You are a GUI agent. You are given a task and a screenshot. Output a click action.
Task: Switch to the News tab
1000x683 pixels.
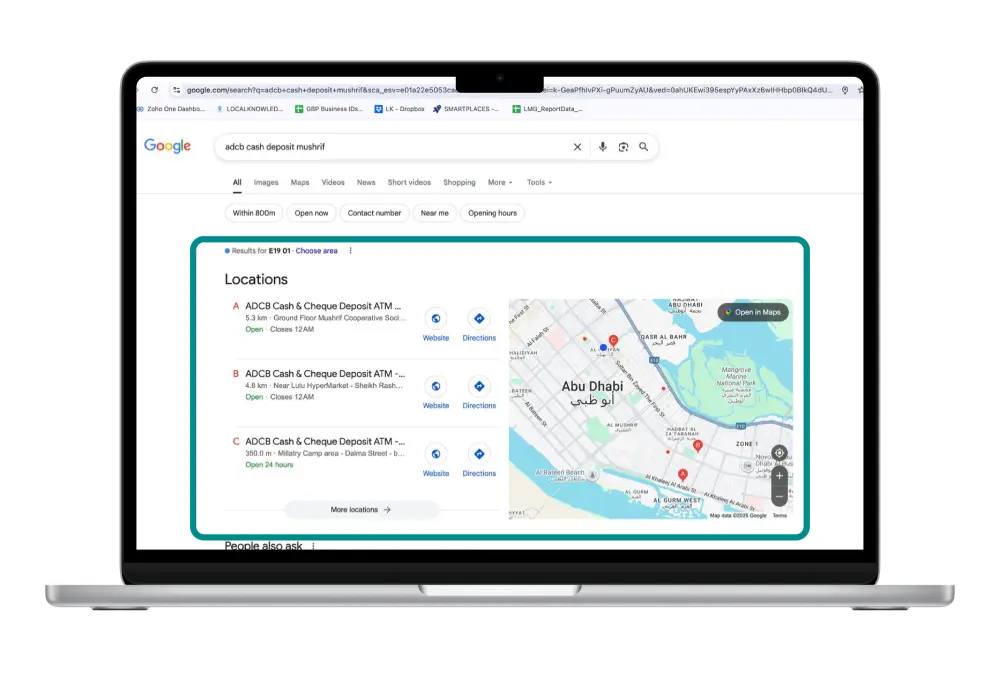pos(366,182)
